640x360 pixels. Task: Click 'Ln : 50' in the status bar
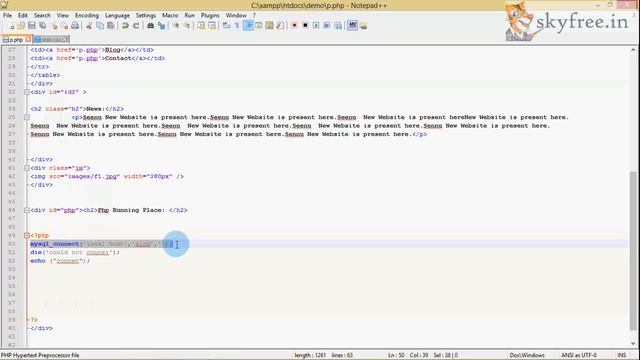396,355
